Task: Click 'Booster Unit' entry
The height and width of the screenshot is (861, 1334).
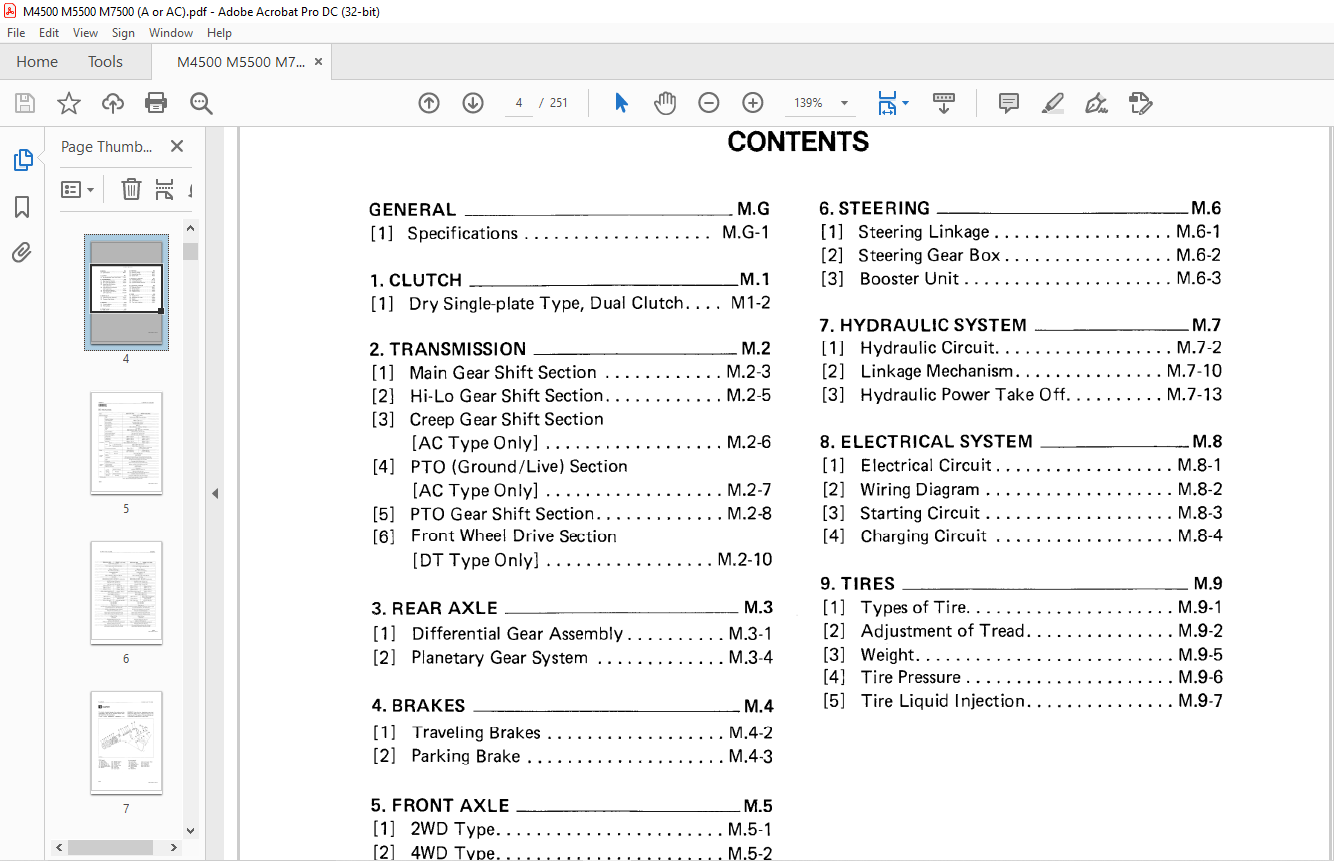Action: pyautogui.click(x=909, y=279)
